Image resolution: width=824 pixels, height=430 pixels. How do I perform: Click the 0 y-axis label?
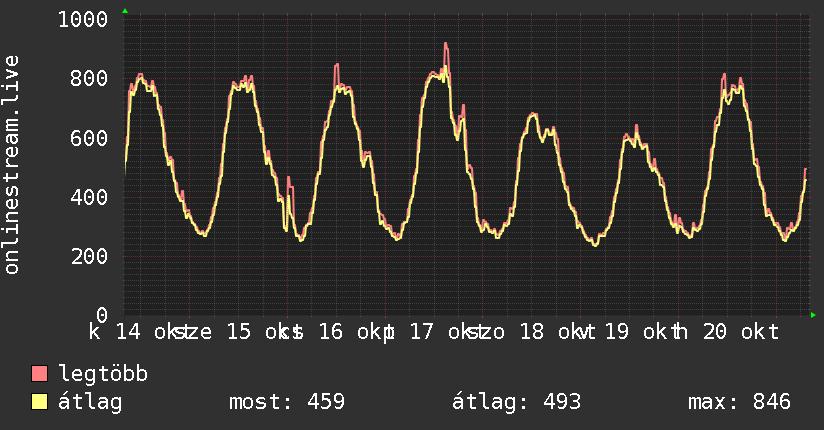tap(102, 315)
